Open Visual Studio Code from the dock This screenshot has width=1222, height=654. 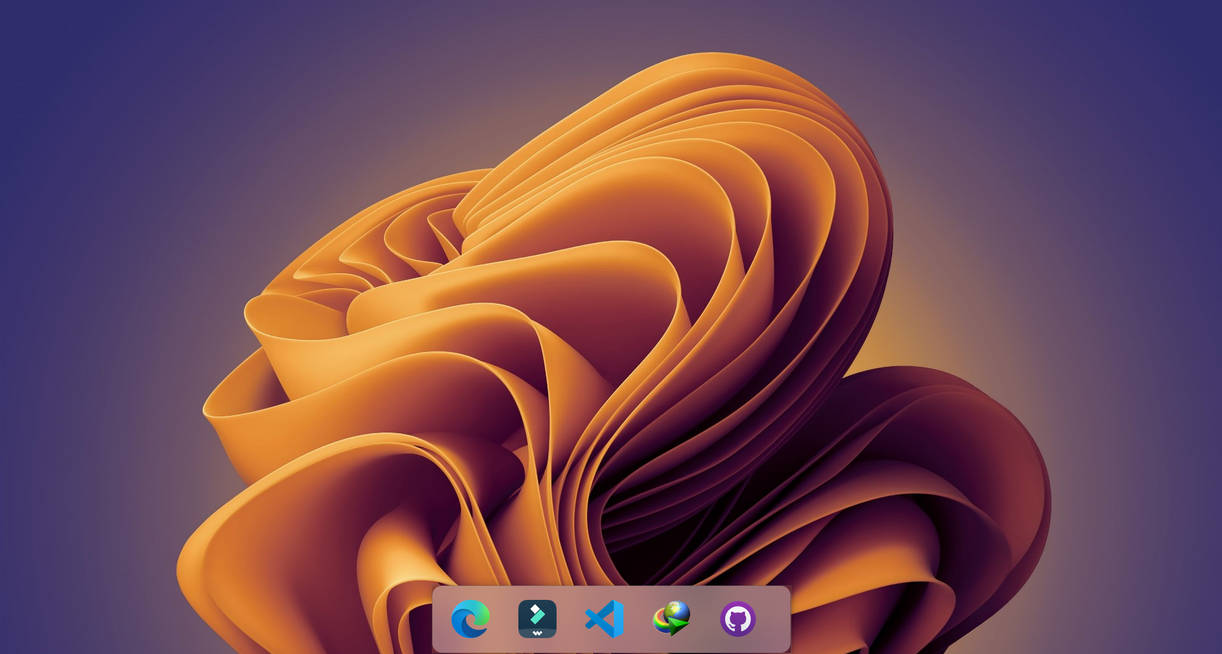[x=604, y=619]
